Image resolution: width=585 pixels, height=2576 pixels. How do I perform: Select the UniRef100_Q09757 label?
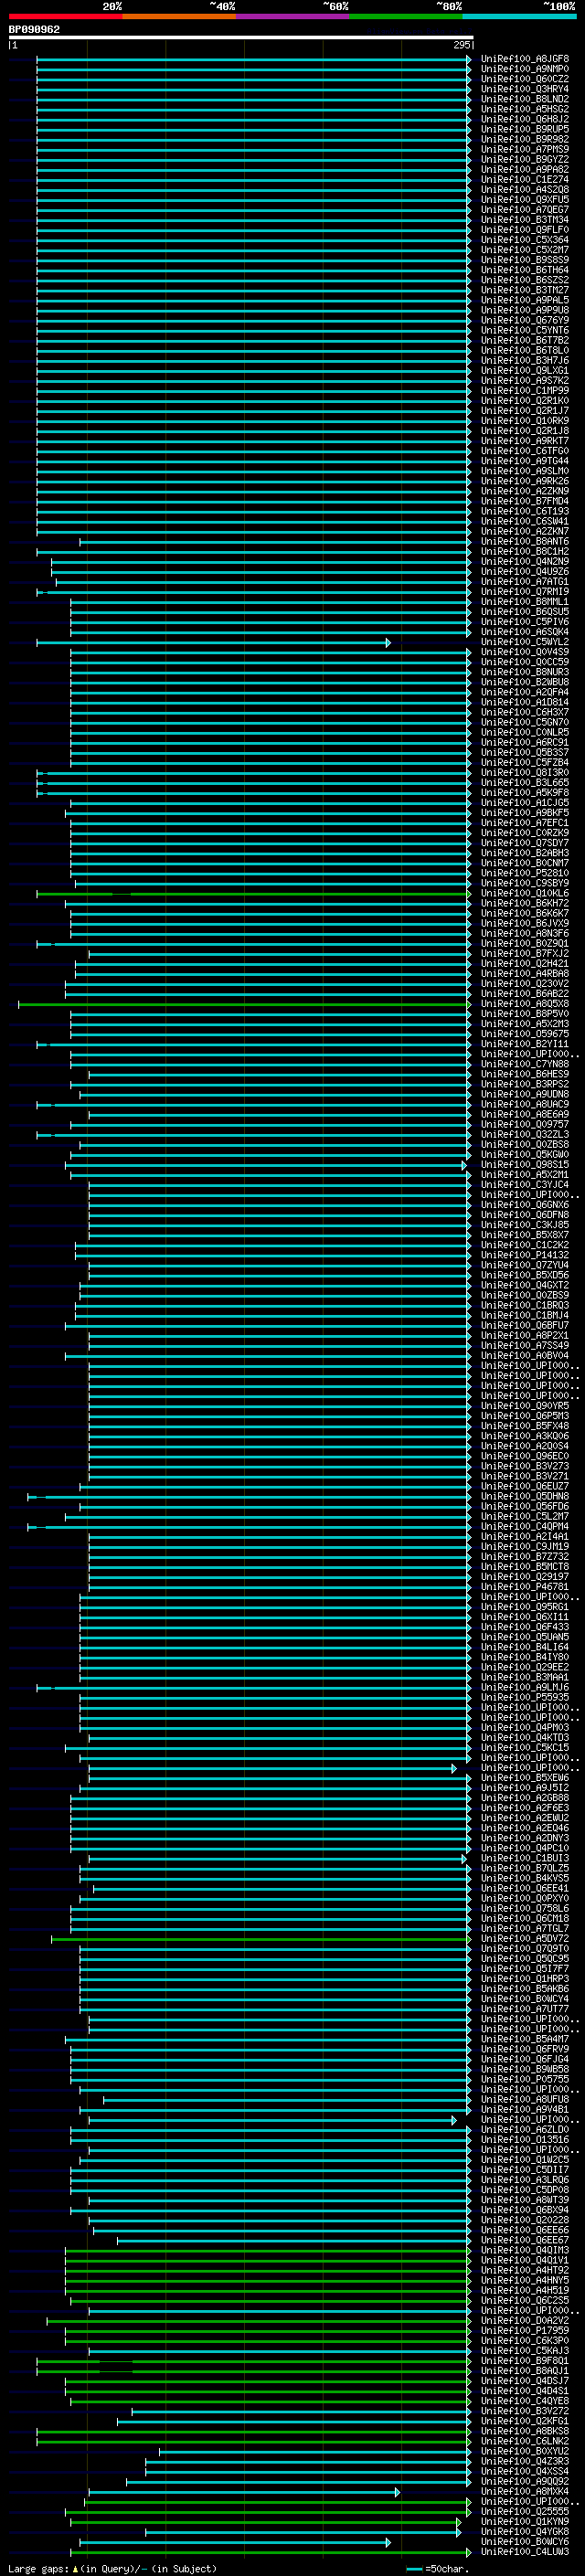point(524,1124)
